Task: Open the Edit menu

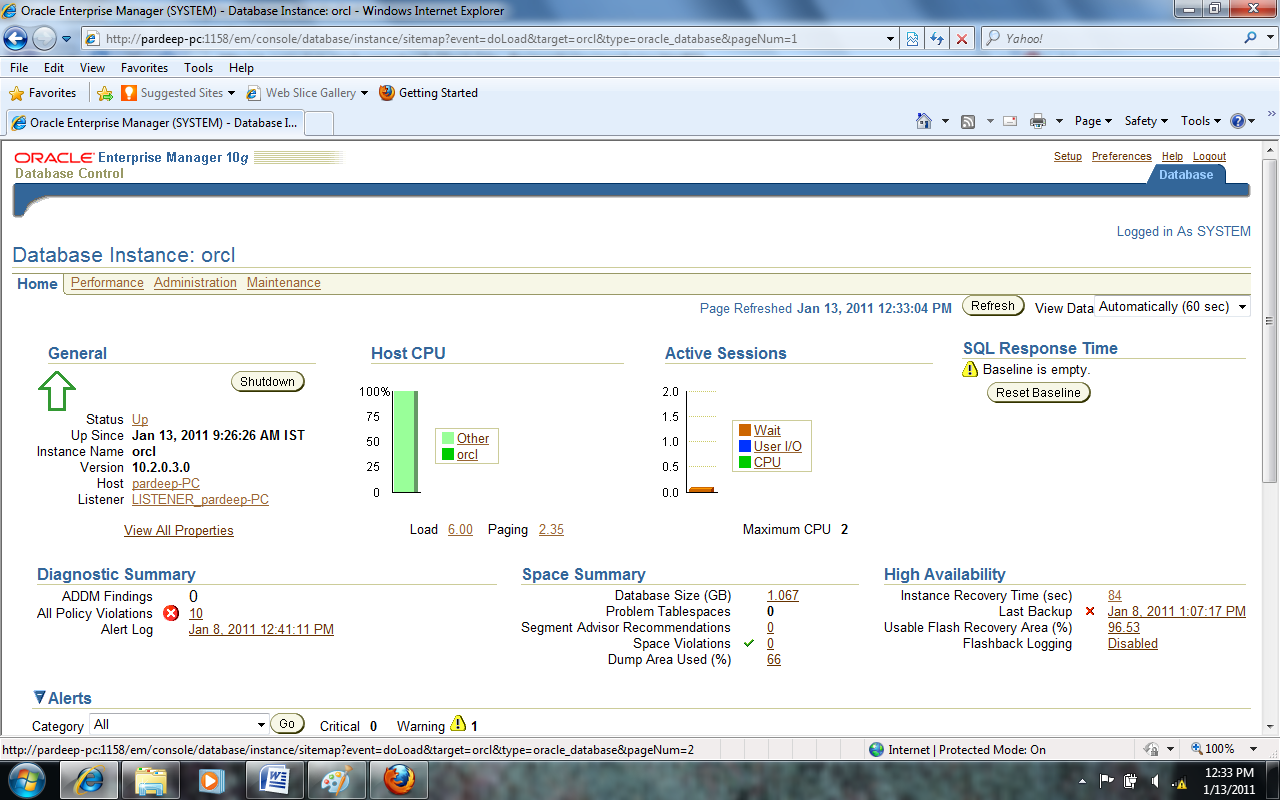Action: [x=54, y=68]
